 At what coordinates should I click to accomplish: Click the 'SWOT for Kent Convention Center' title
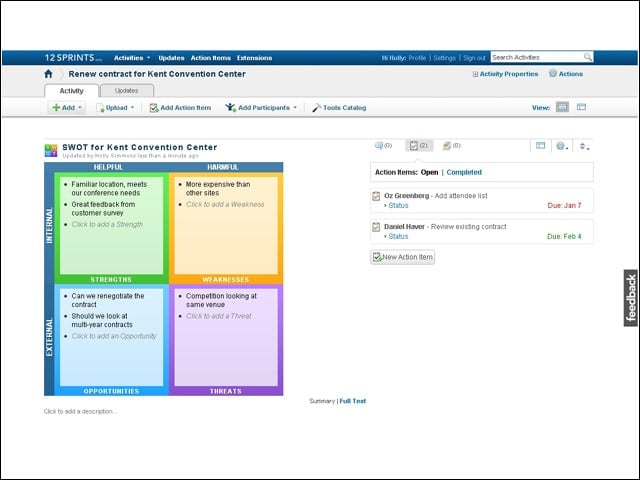(x=140, y=147)
